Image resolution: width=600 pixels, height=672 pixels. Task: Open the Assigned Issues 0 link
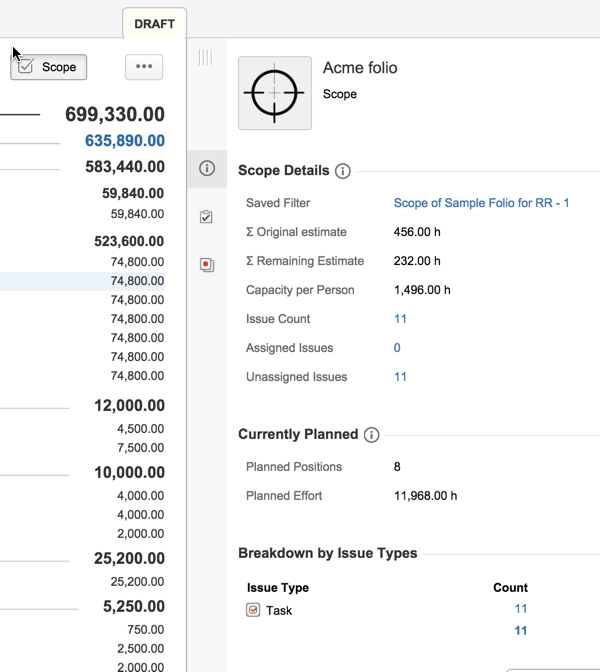pos(397,348)
